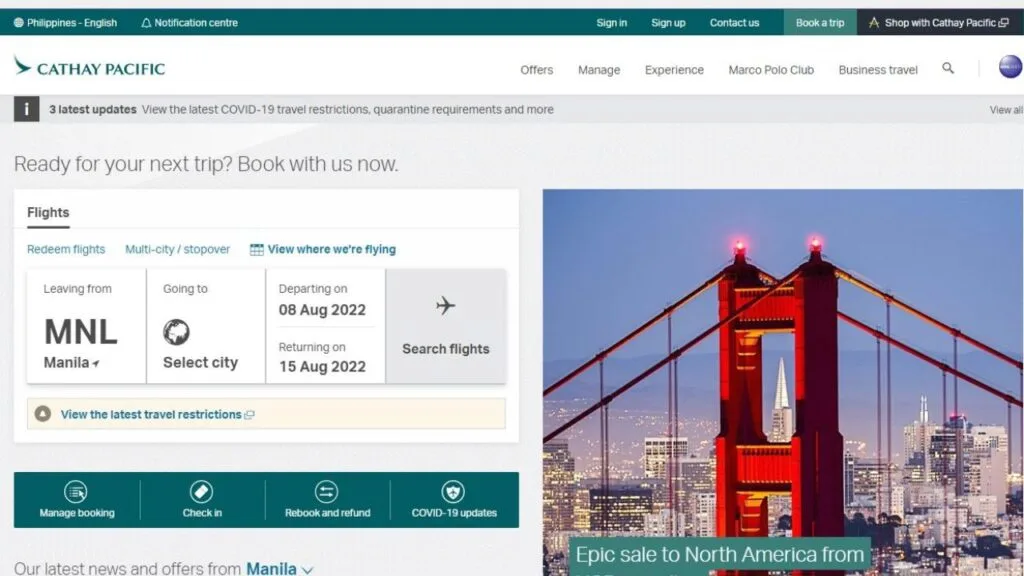Open the Manage menu
The height and width of the screenshot is (576, 1024).
599,70
